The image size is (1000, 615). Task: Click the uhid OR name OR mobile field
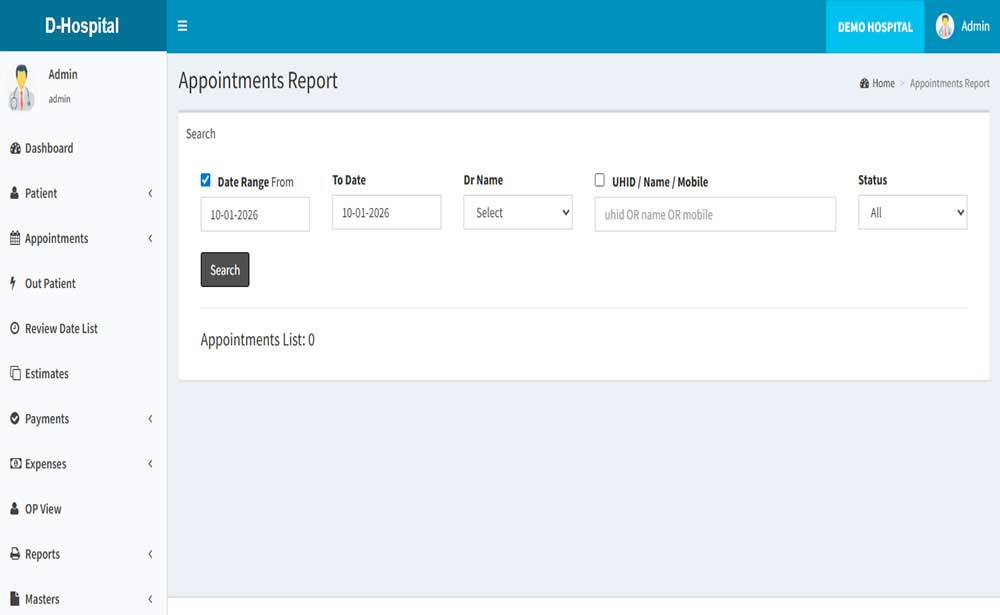tap(715, 215)
